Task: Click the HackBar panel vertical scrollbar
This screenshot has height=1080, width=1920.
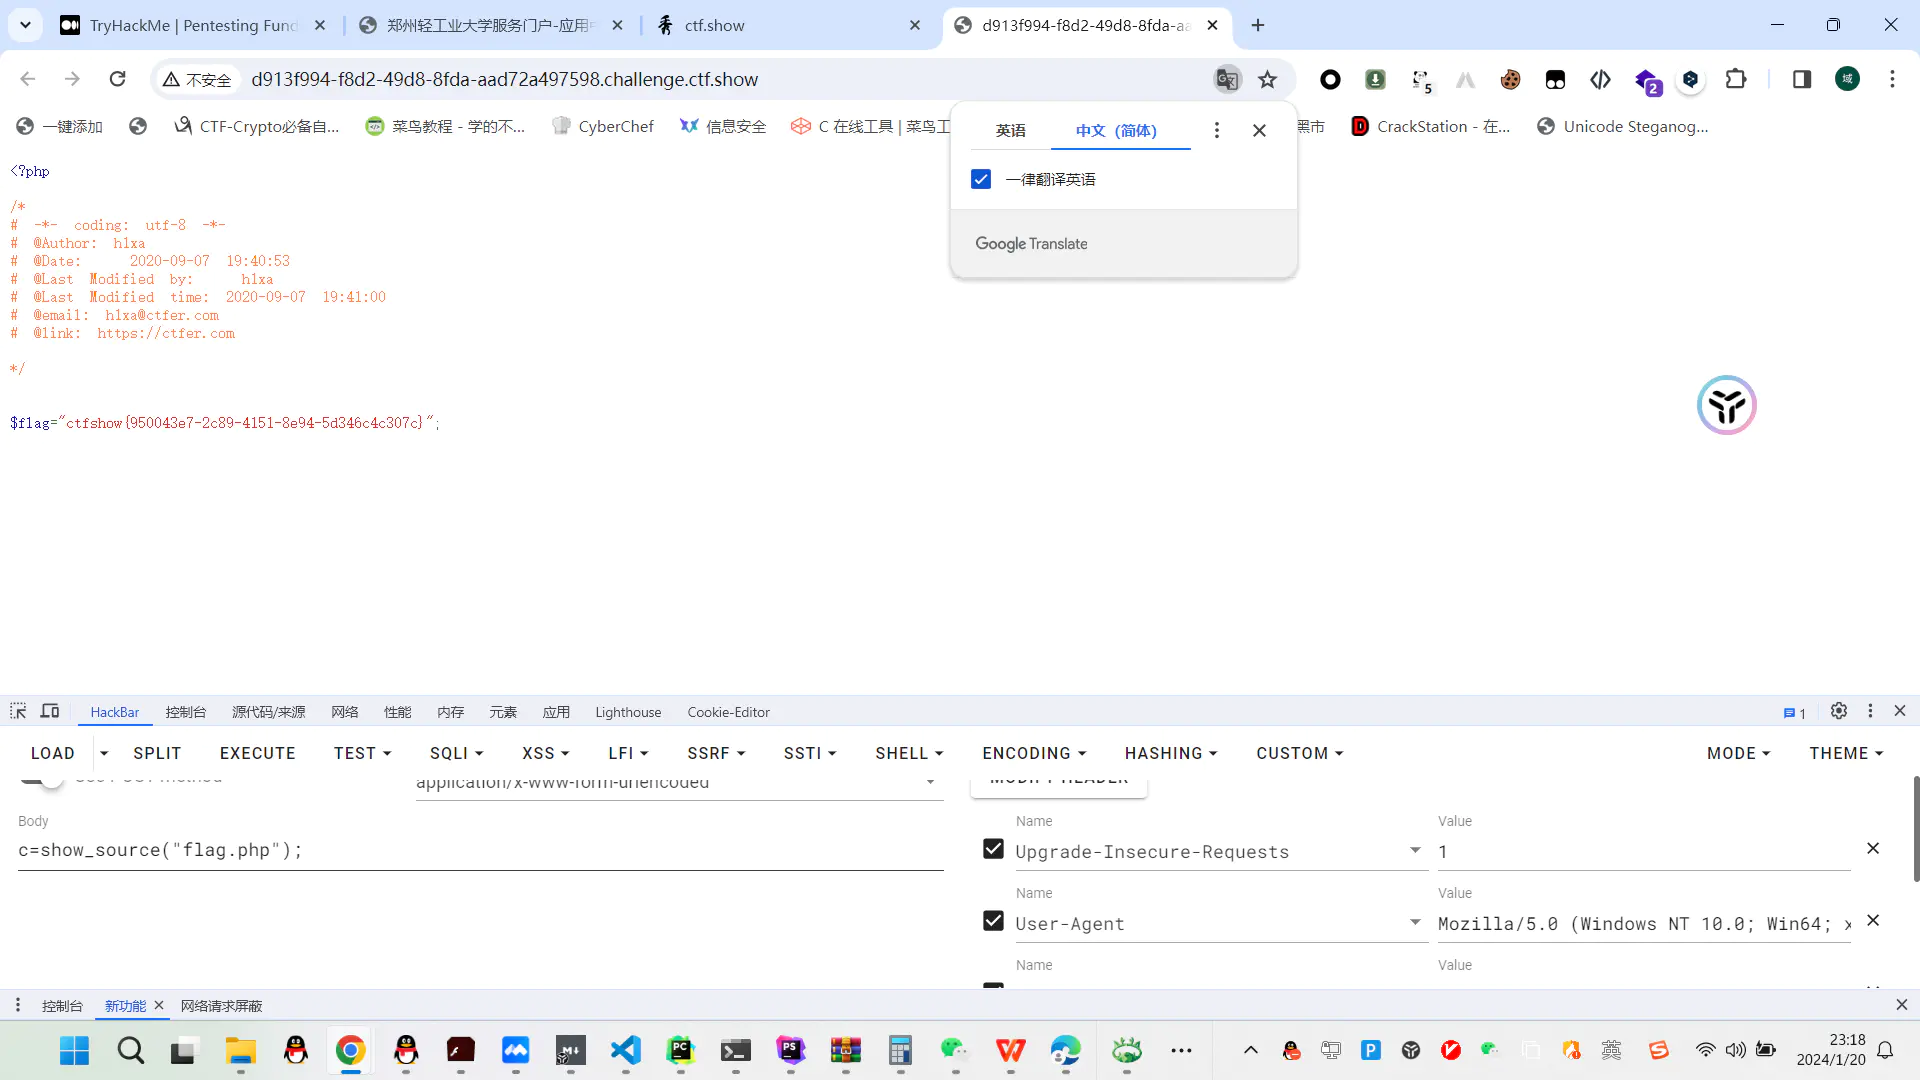Action: click(x=1915, y=828)
